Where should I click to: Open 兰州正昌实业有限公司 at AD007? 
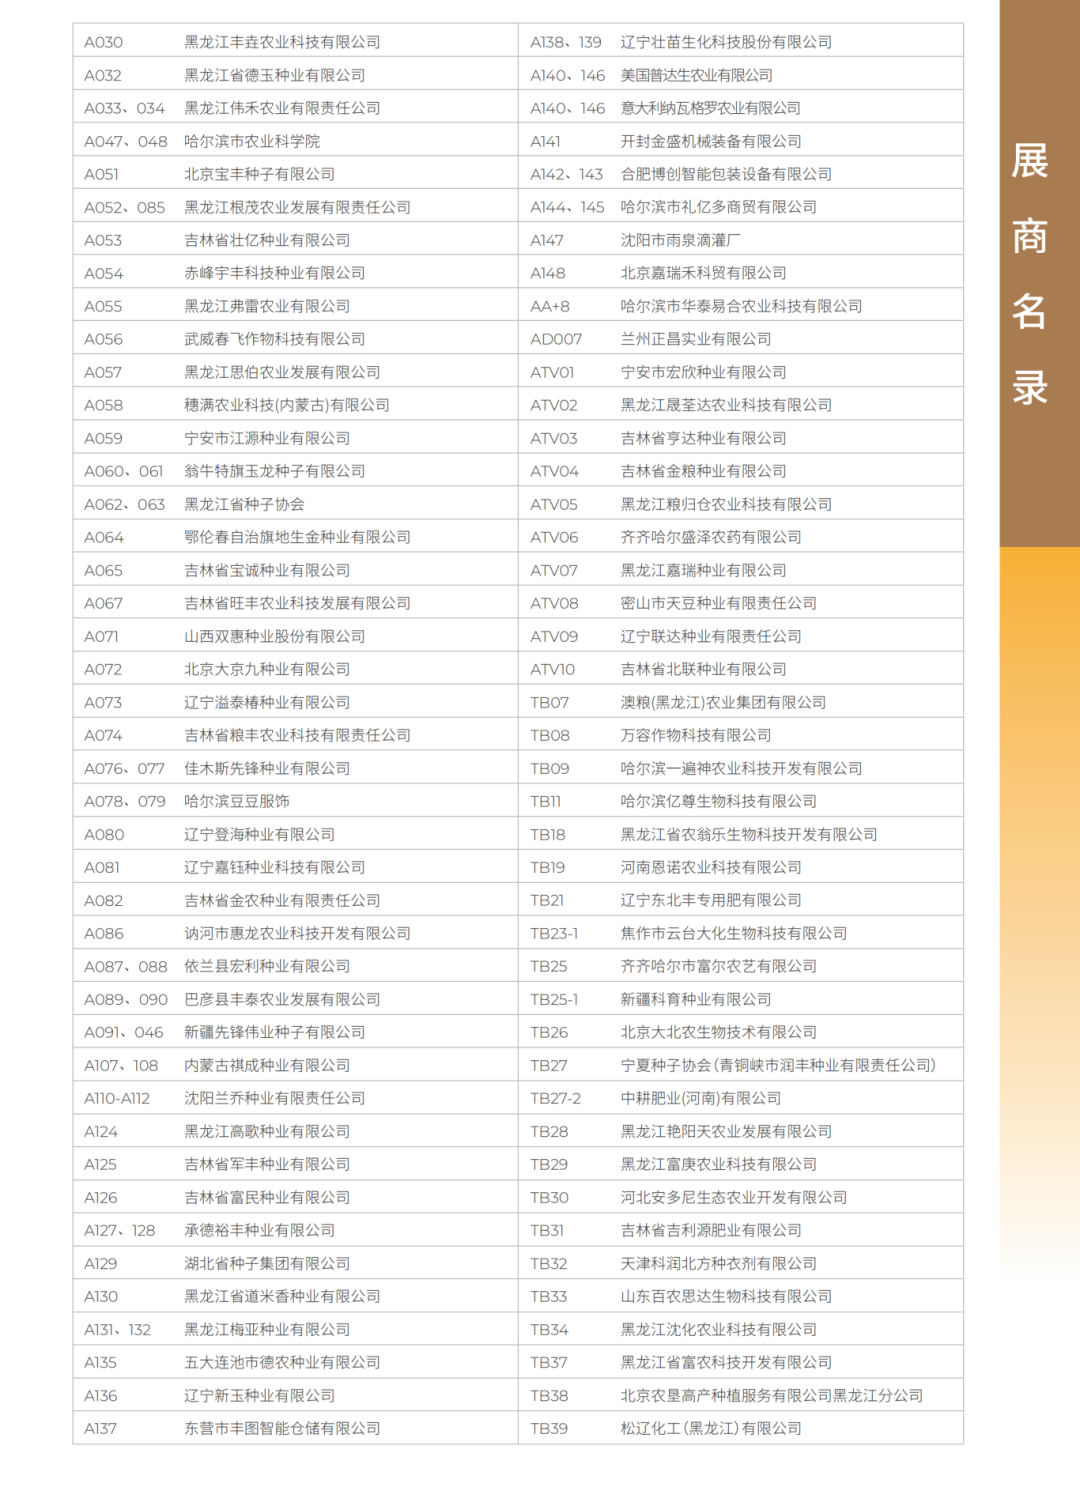click(740, 338)
